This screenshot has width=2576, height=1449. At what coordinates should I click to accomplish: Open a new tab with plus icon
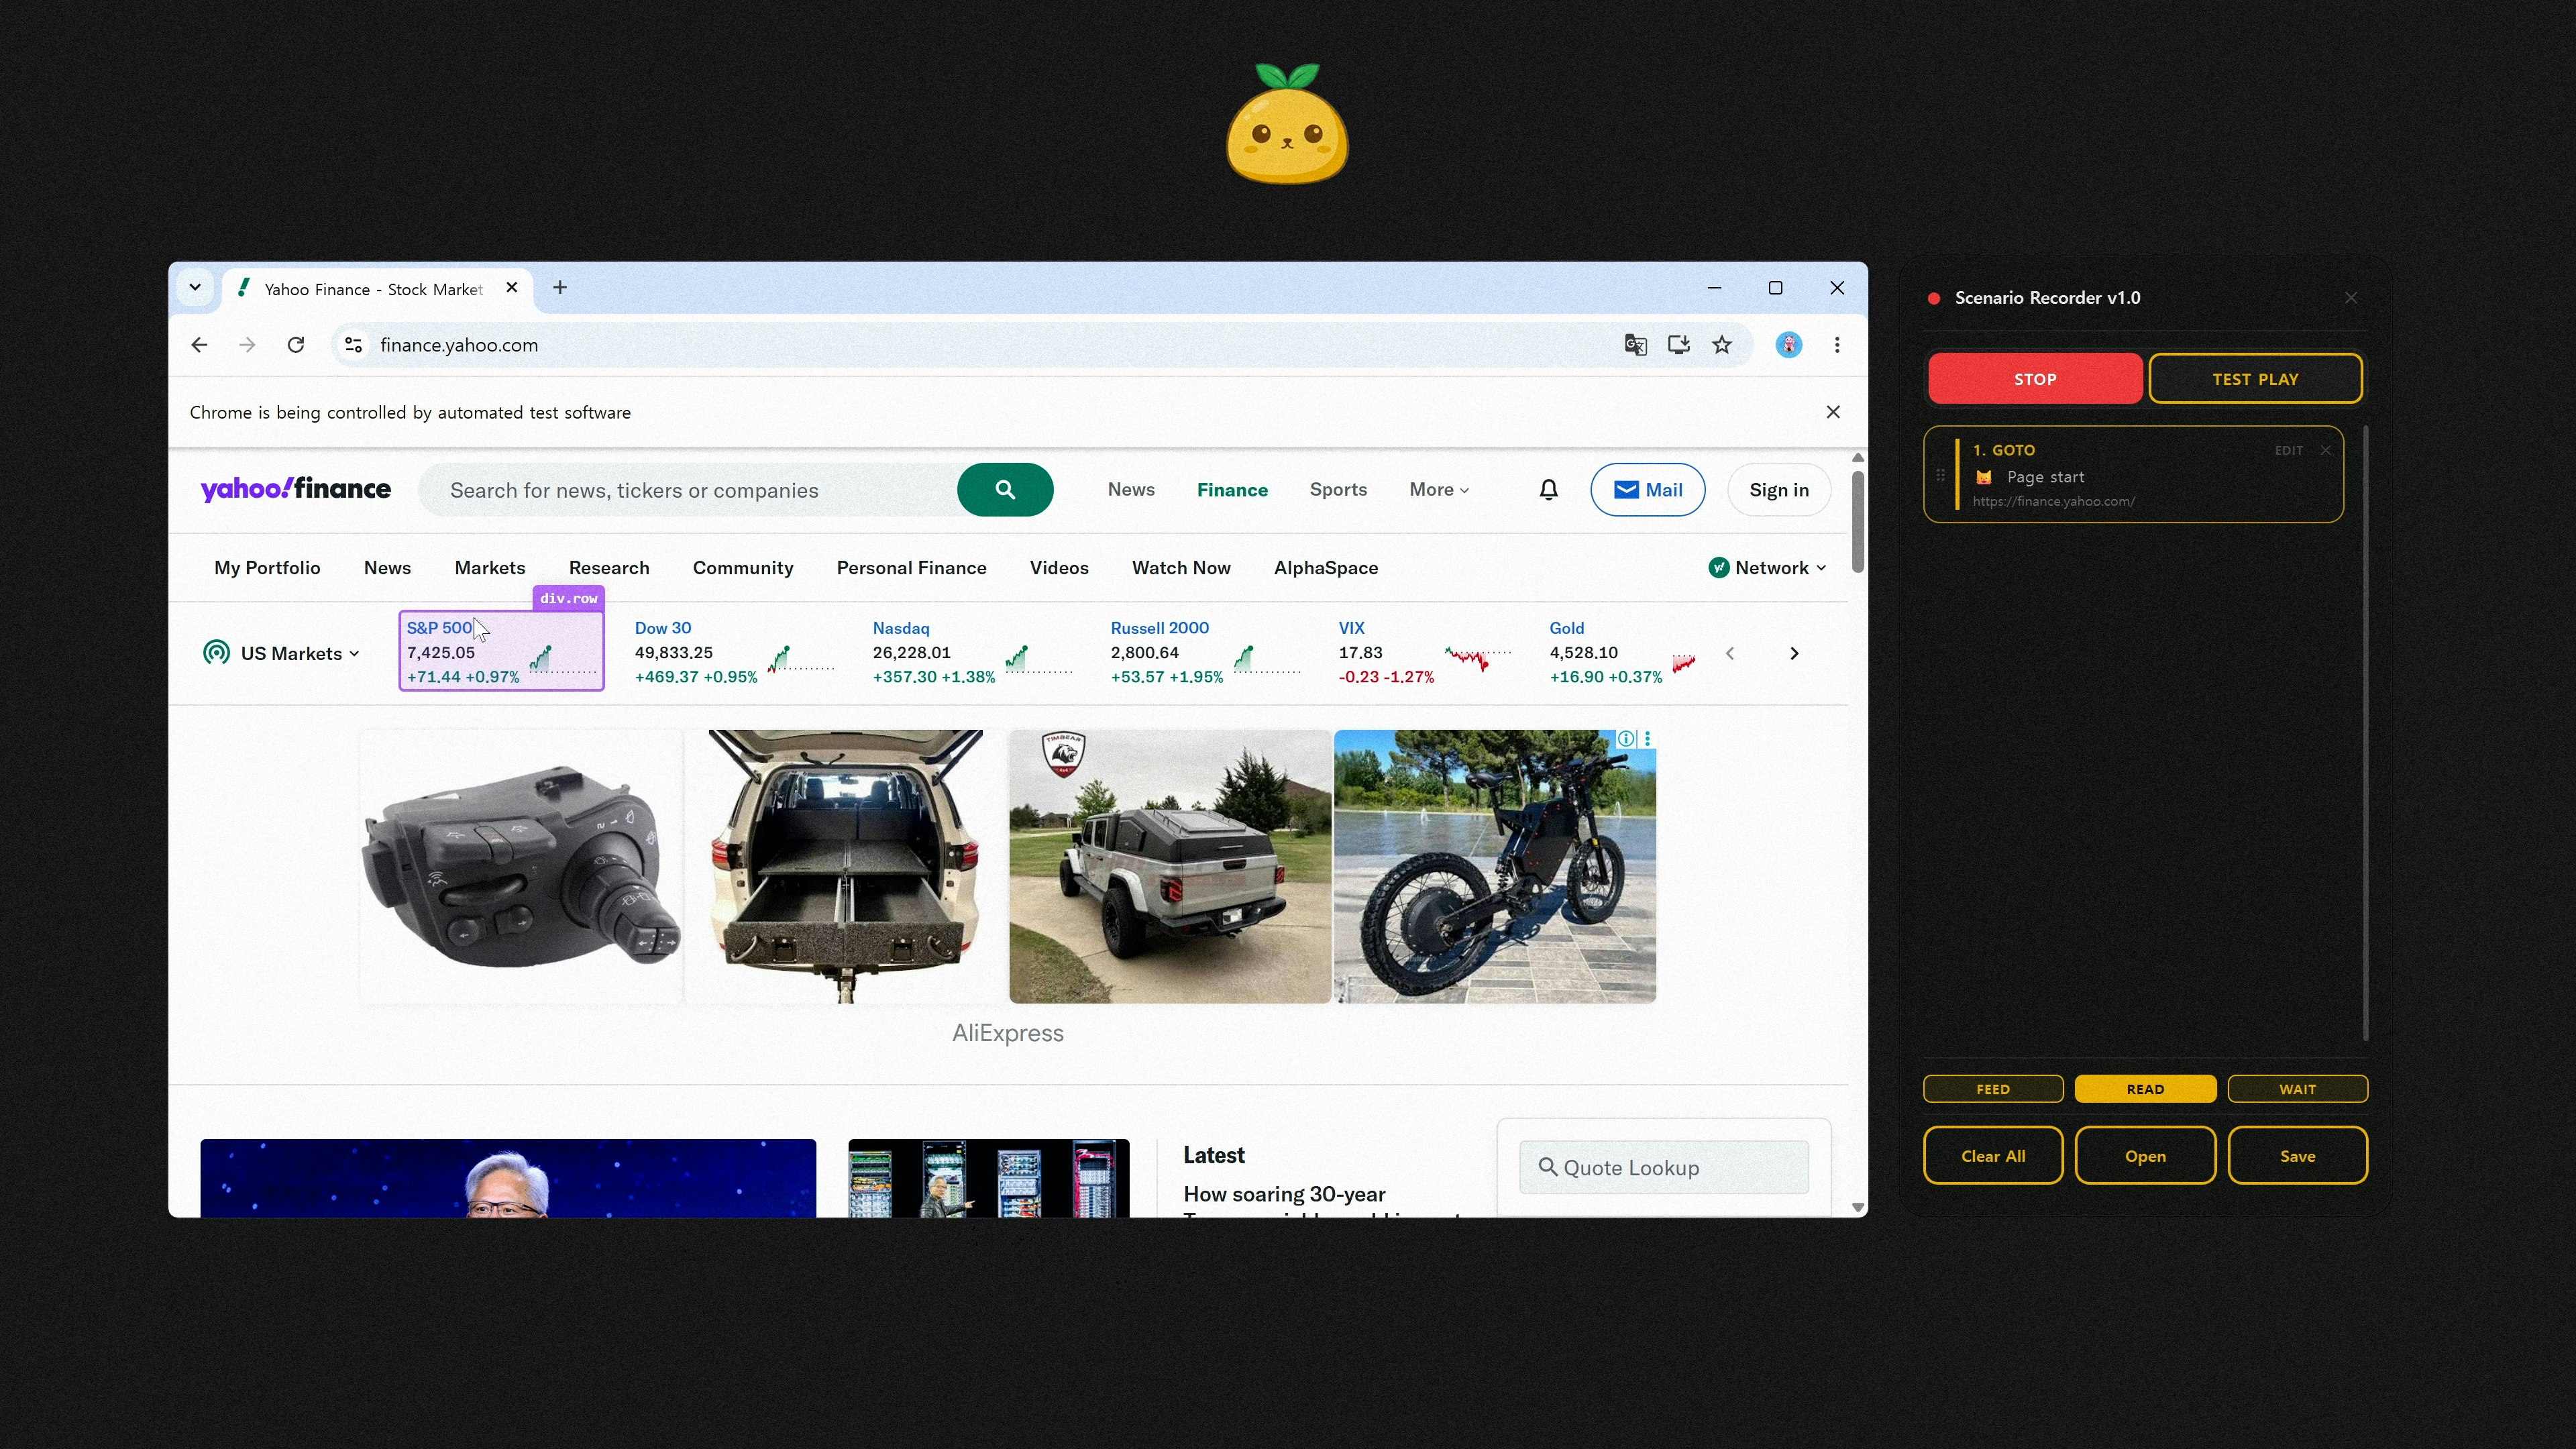click(560, 288)
